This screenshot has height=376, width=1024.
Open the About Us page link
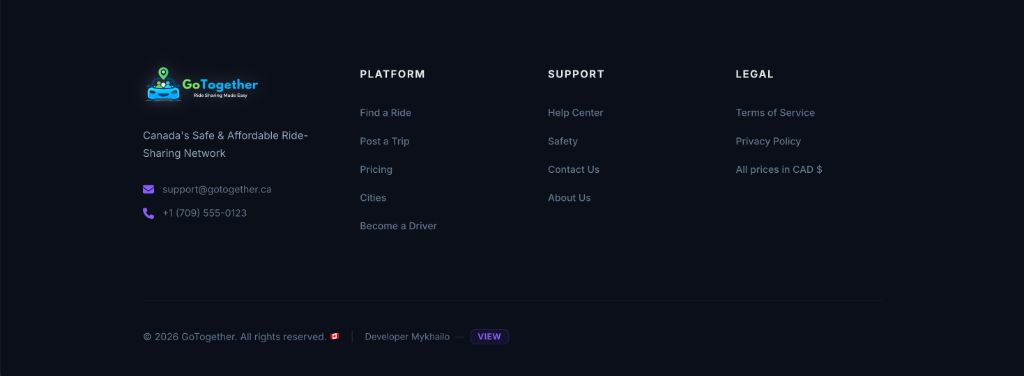point(569,198)
